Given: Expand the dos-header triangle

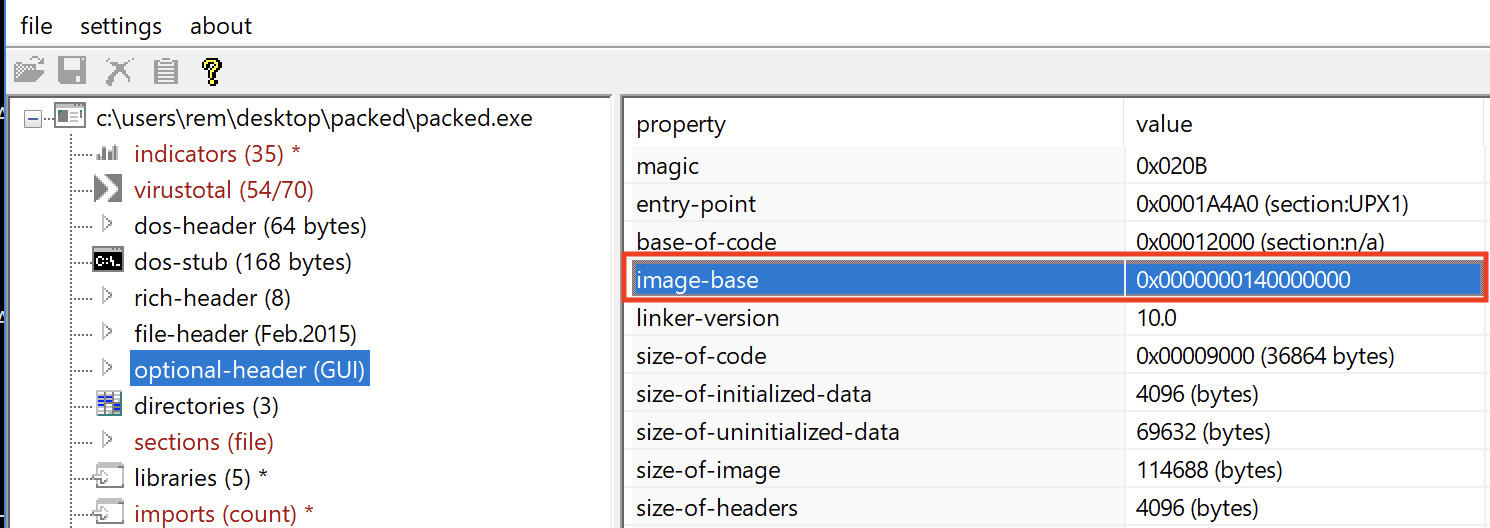Looking at the screenshot, I should [x=108, y=224].
